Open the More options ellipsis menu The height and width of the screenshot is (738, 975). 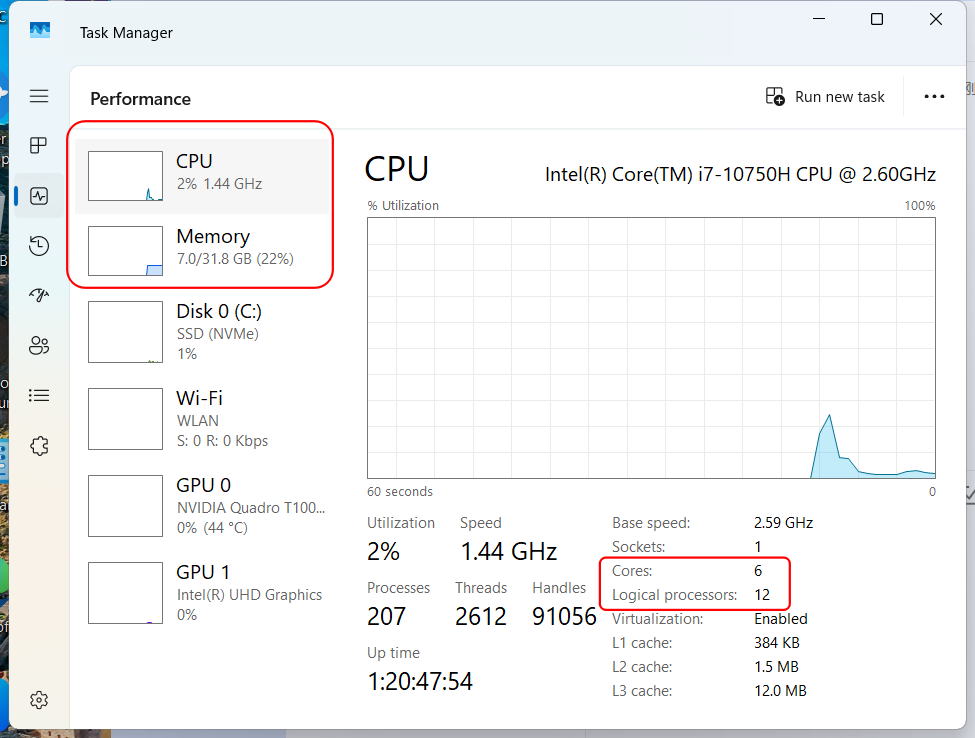(934, 96)
